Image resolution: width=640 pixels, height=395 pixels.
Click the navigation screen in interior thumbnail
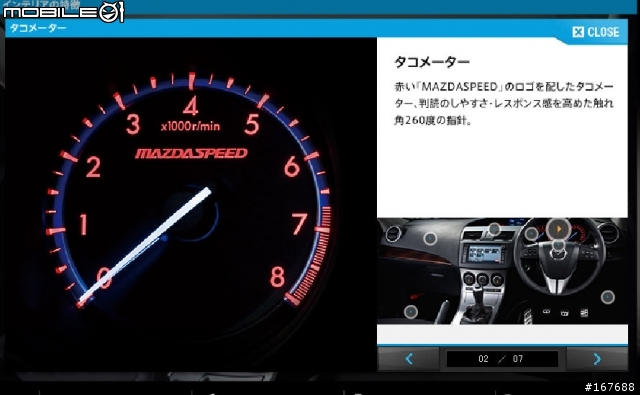[484, 253]
